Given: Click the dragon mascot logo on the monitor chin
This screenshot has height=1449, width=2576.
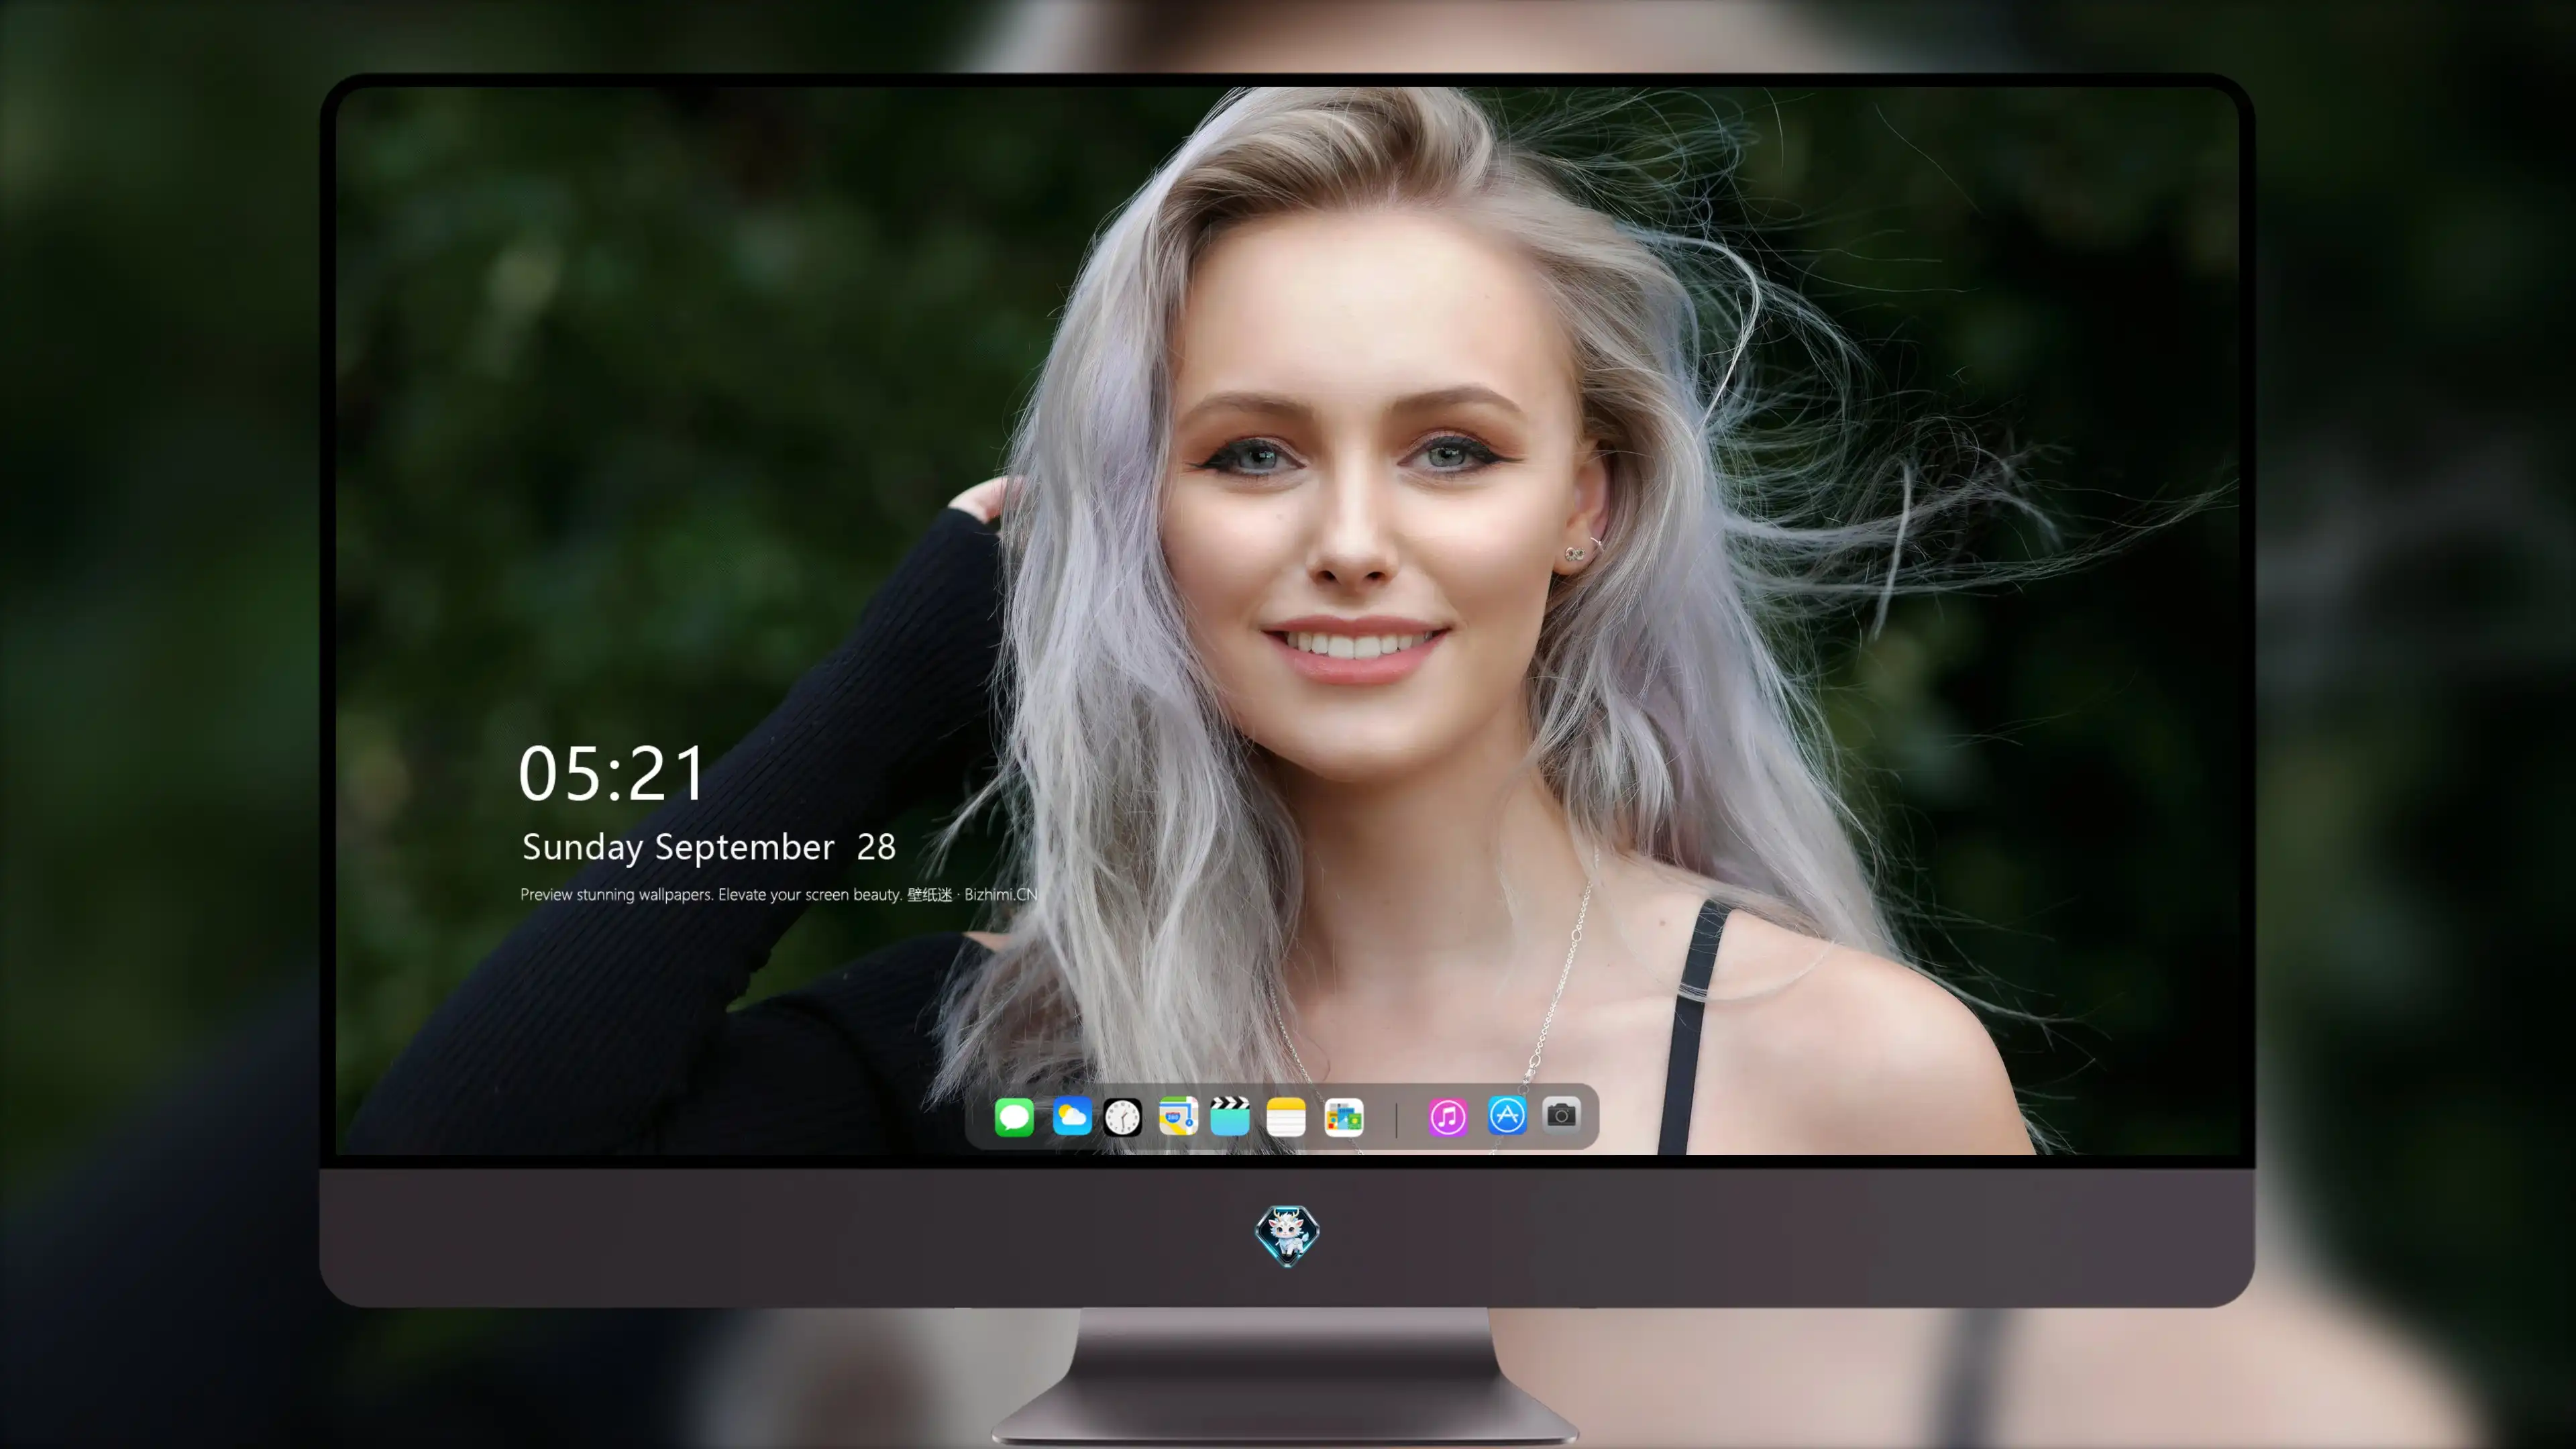Looking at the screenshot, I should pos(1287,1236).
